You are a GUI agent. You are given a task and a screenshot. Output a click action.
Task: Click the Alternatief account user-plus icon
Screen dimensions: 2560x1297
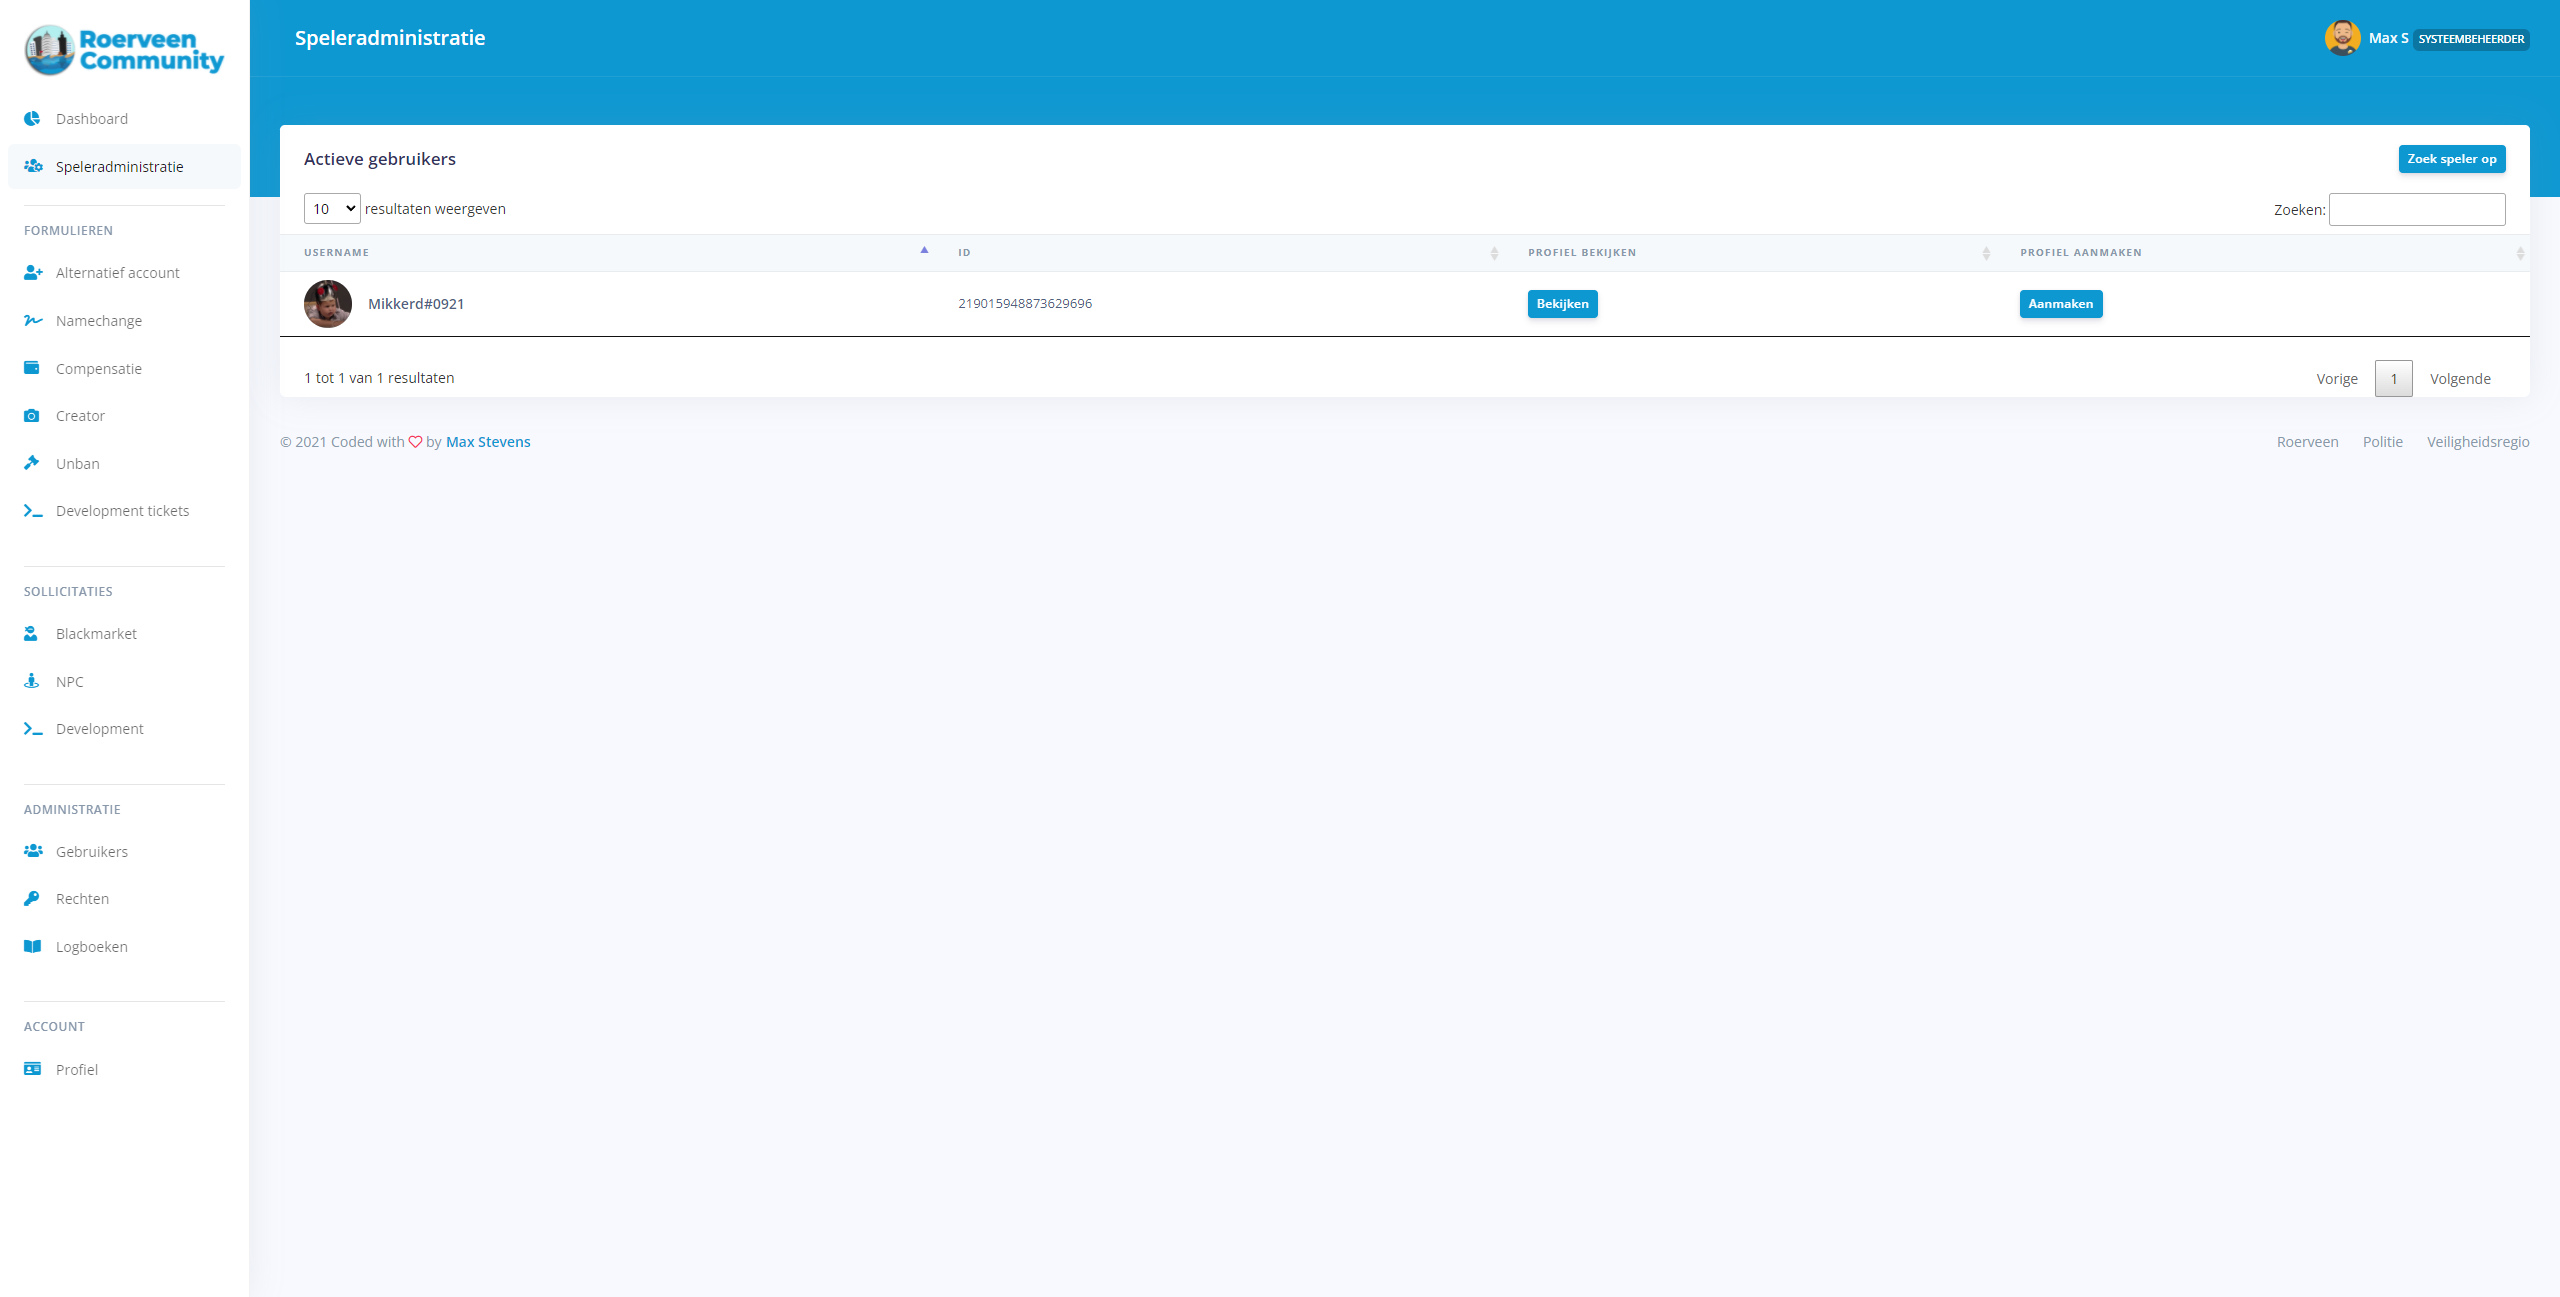tap(33, 273)
